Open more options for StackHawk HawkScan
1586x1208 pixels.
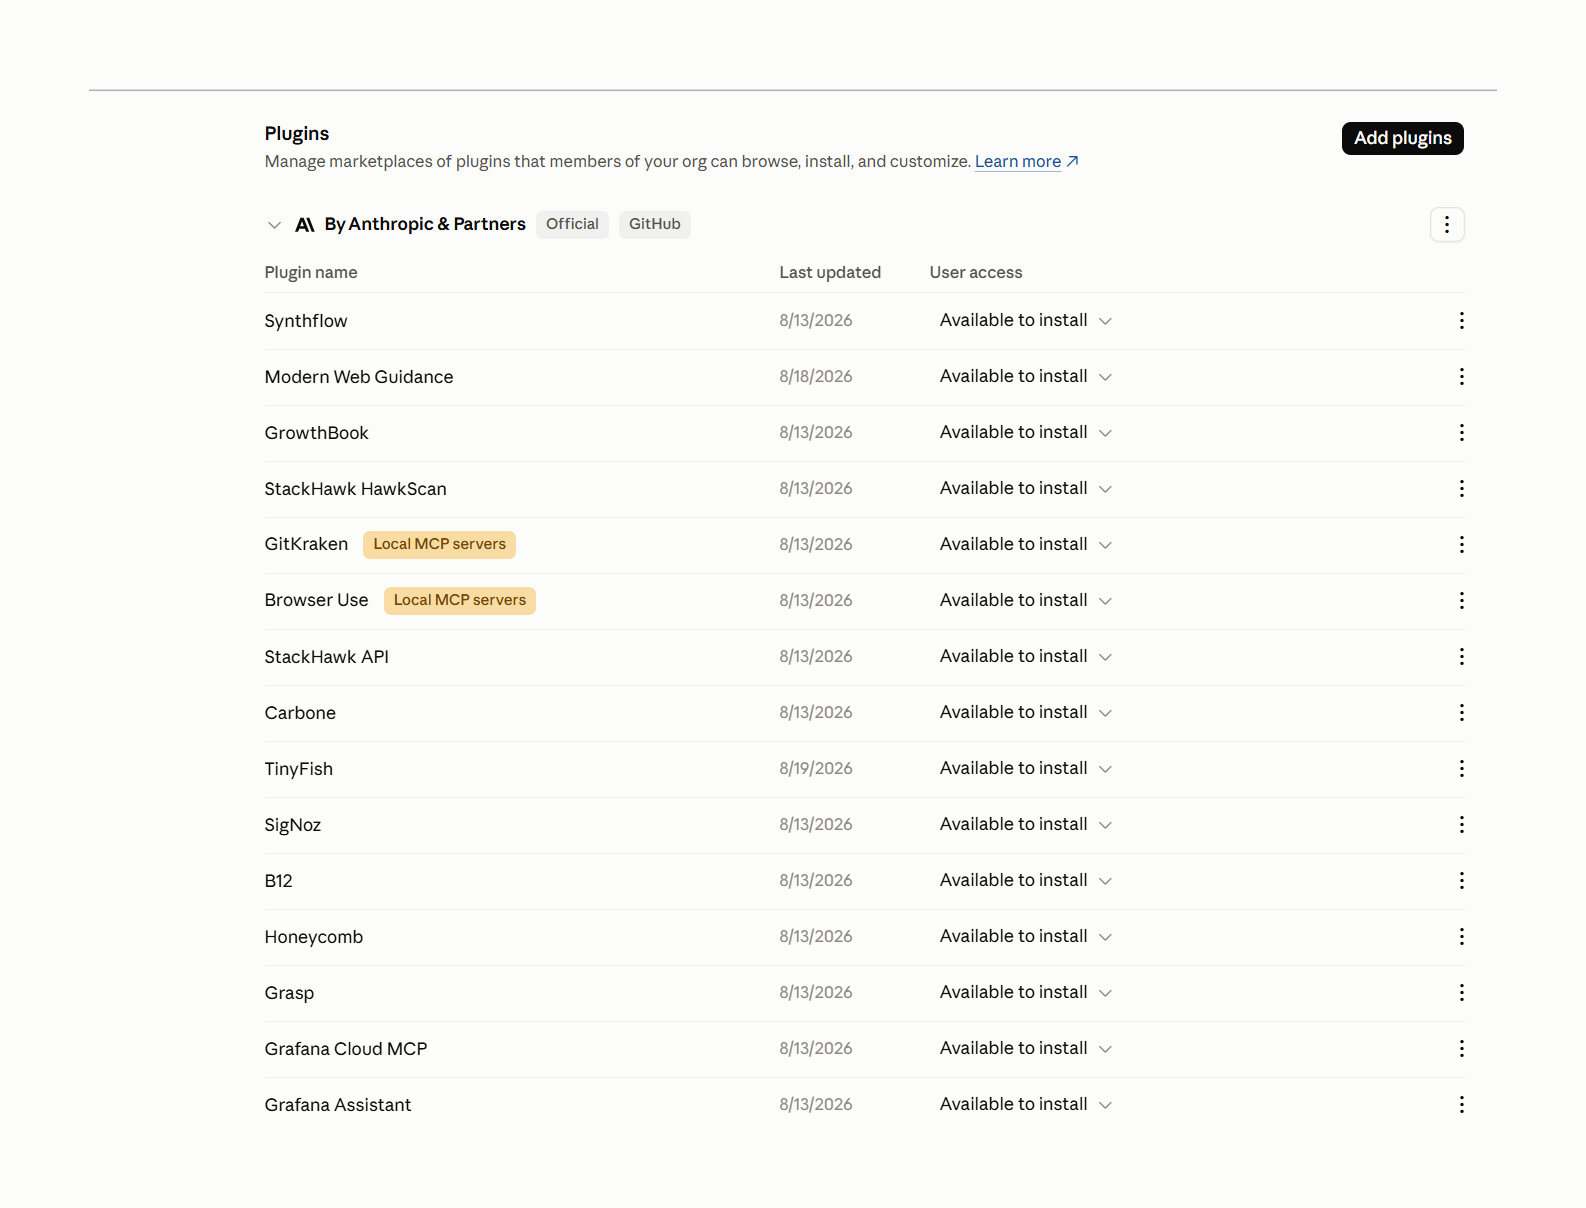coord(1461,489)
